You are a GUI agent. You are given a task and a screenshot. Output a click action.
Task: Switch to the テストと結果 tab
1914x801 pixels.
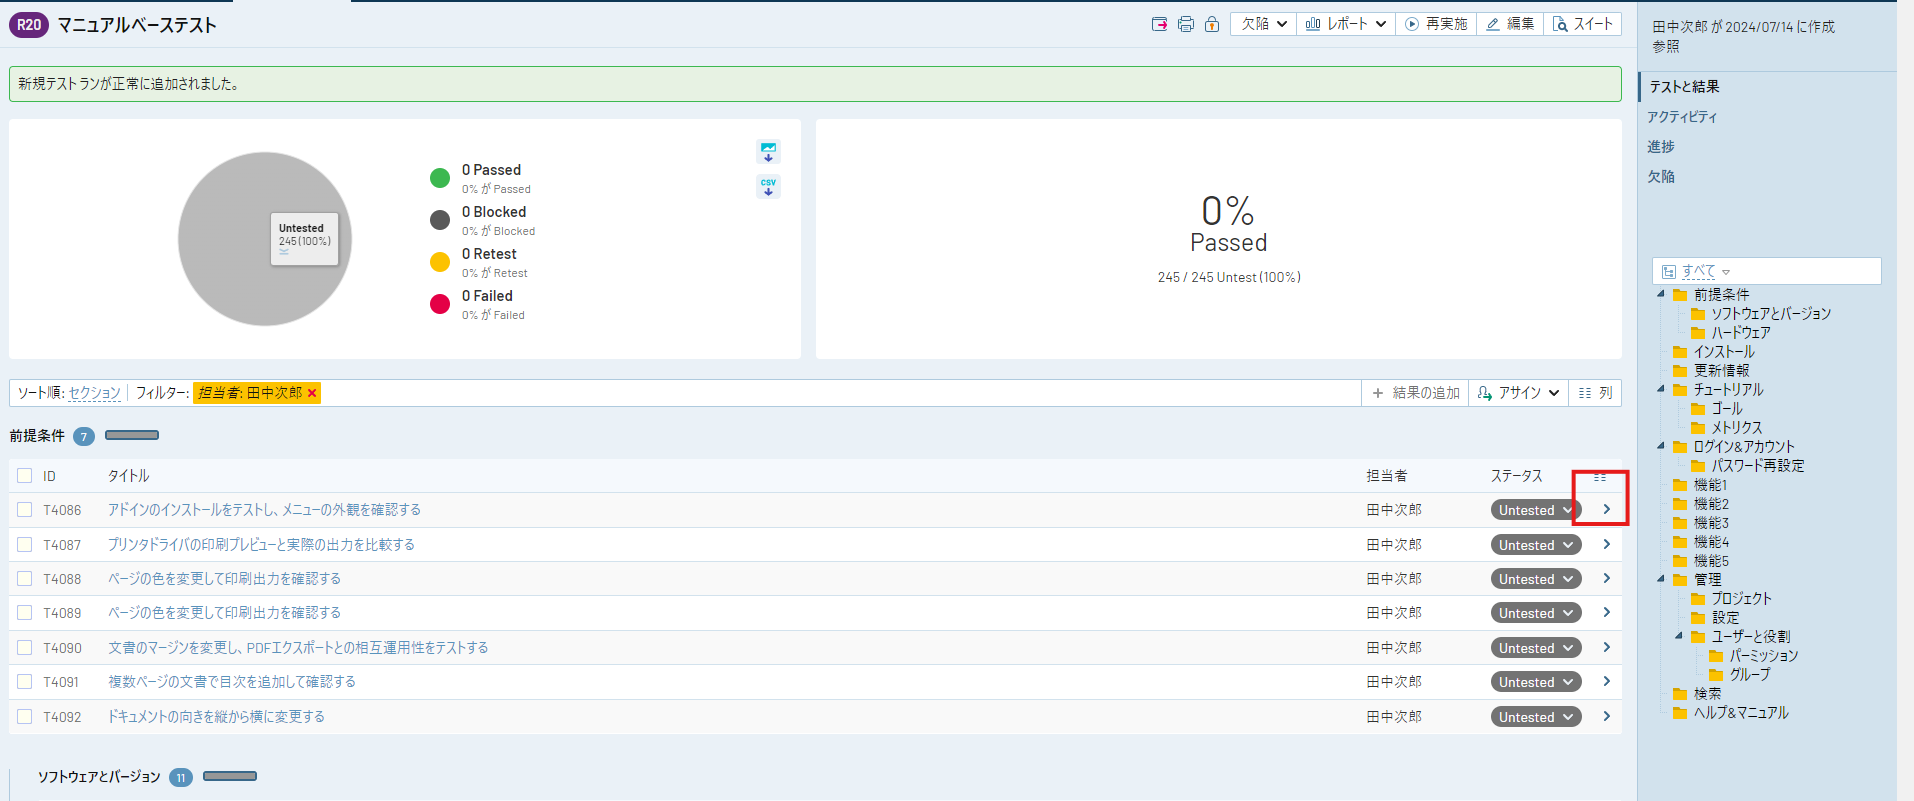coord(1684,87)
